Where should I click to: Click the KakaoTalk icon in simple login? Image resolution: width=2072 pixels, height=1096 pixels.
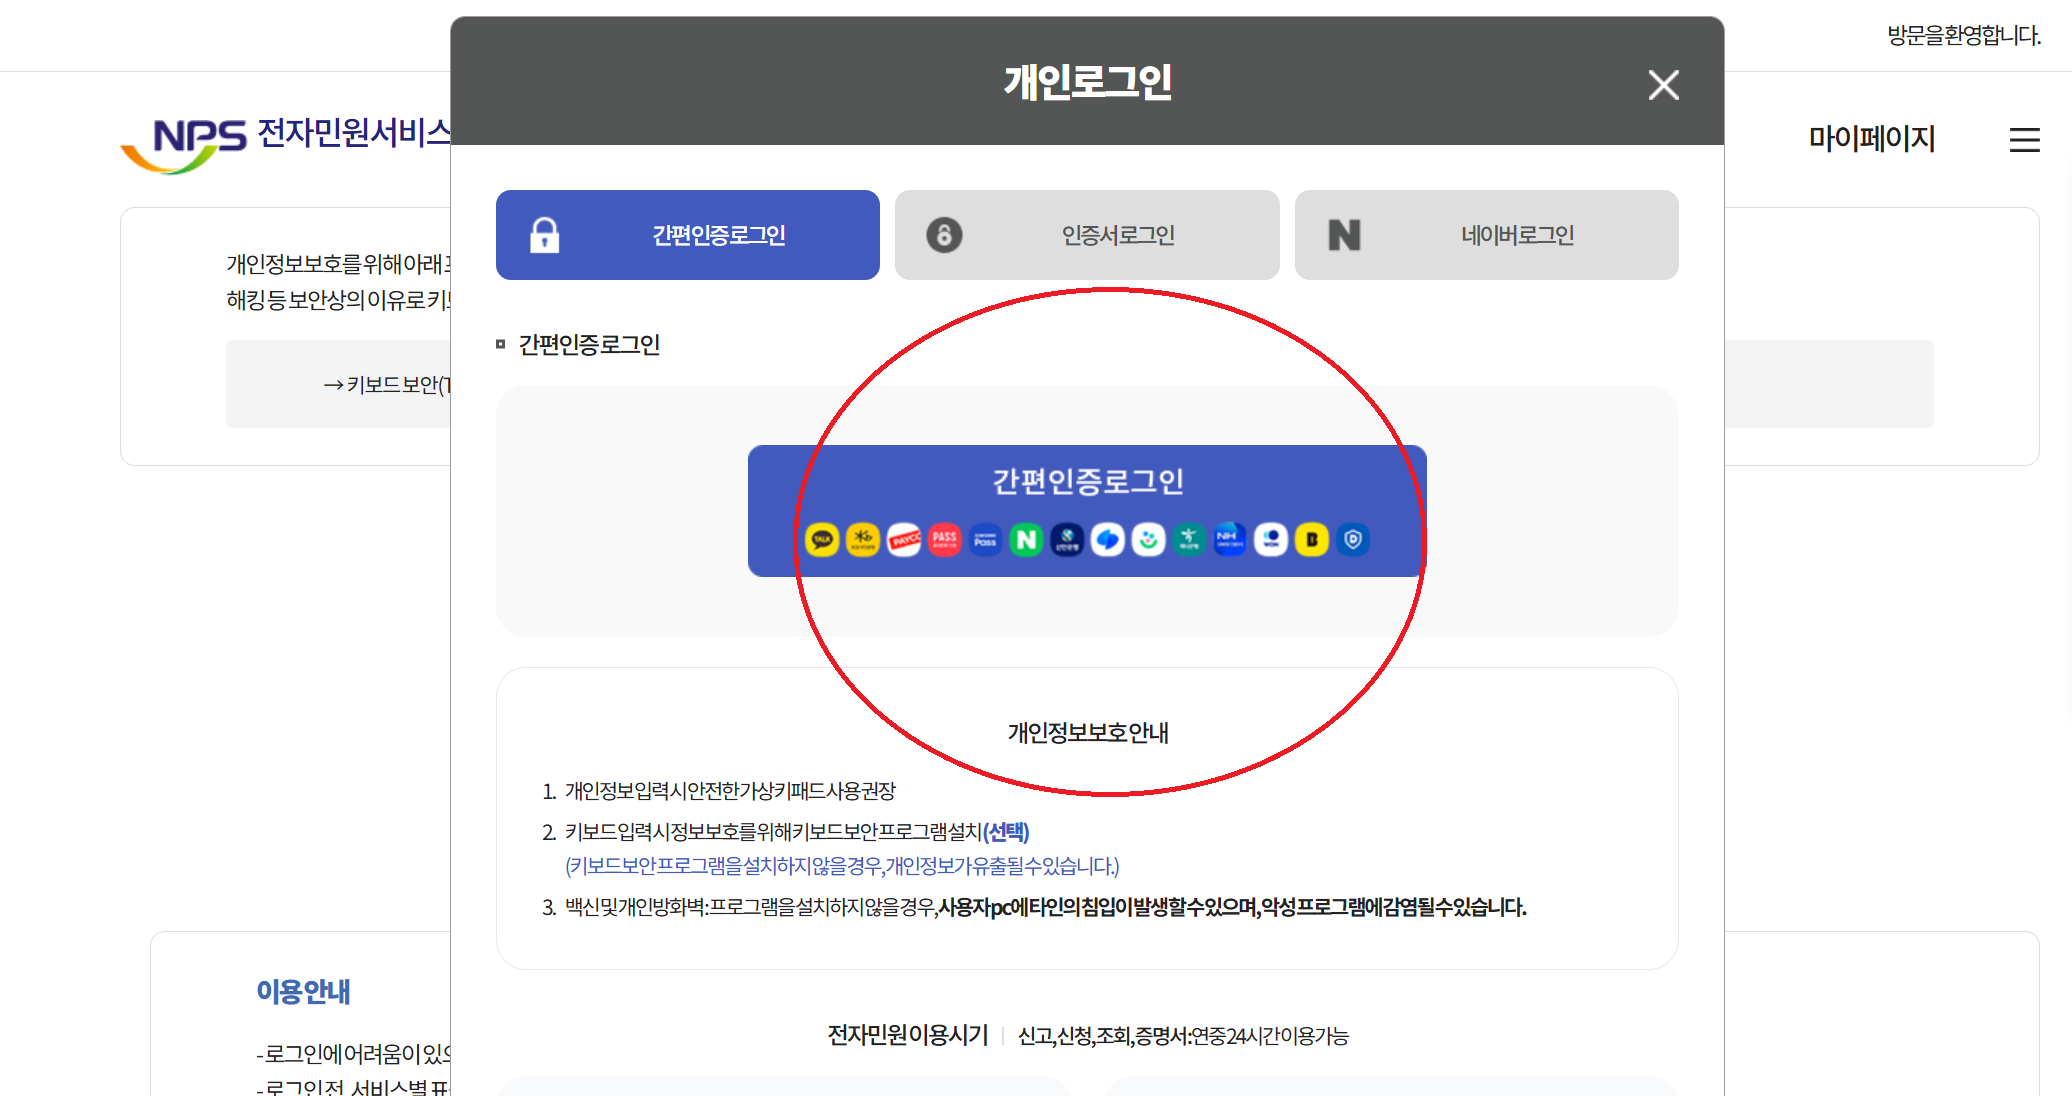tap(822, 540)
